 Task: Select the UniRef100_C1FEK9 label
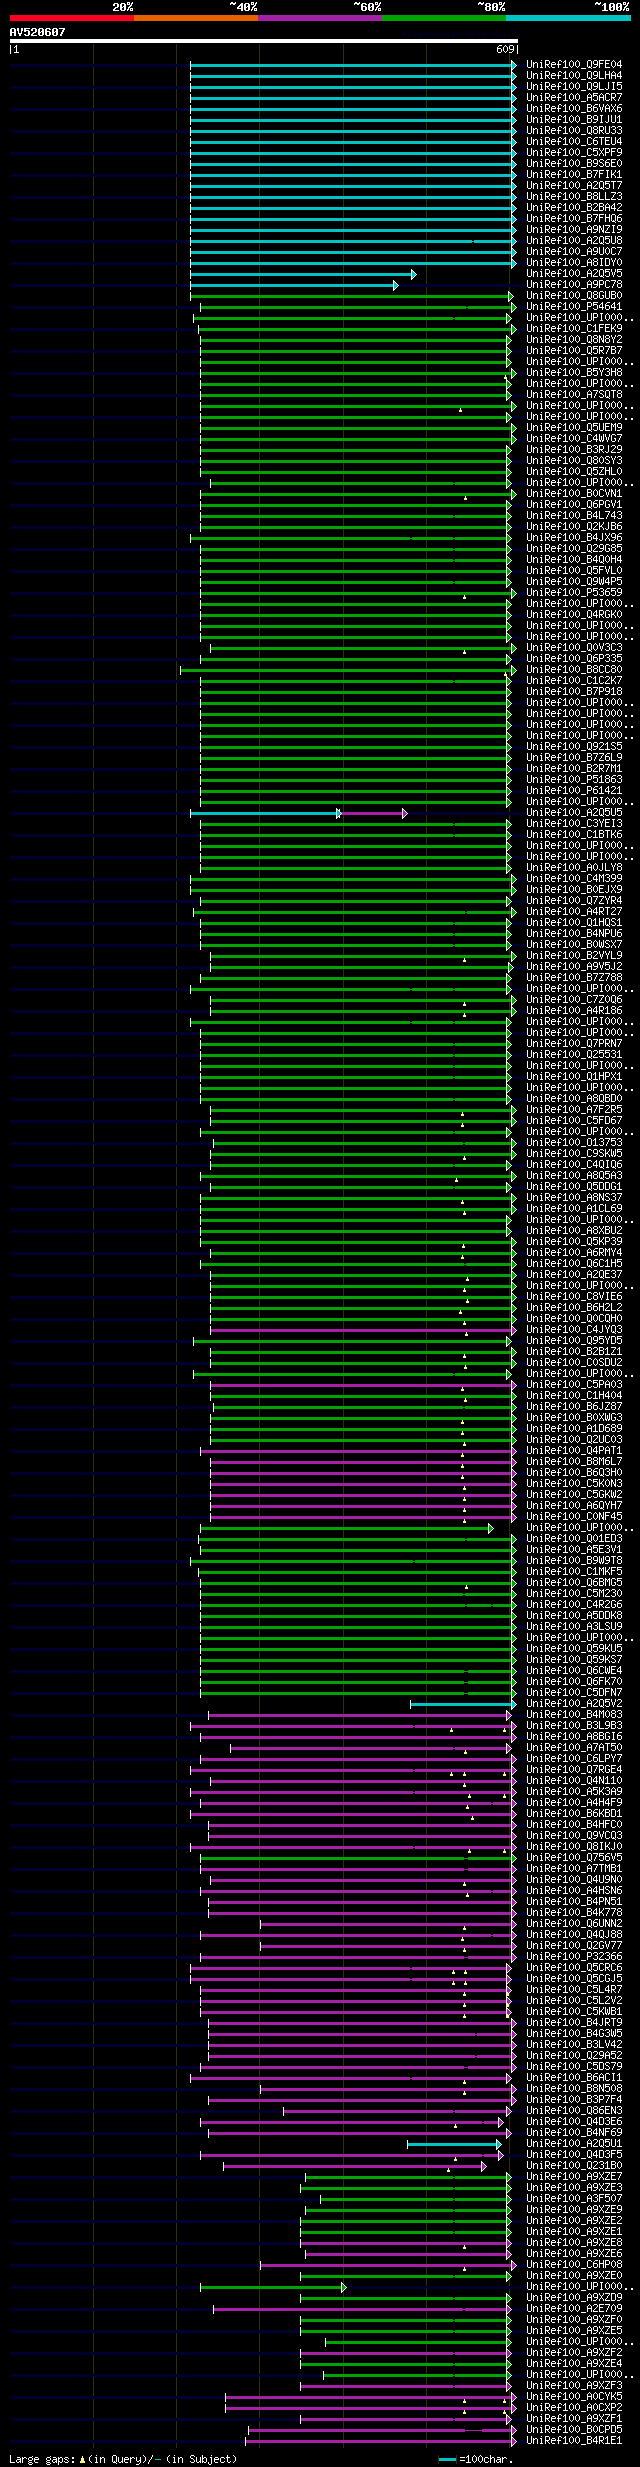coord(574,329)
